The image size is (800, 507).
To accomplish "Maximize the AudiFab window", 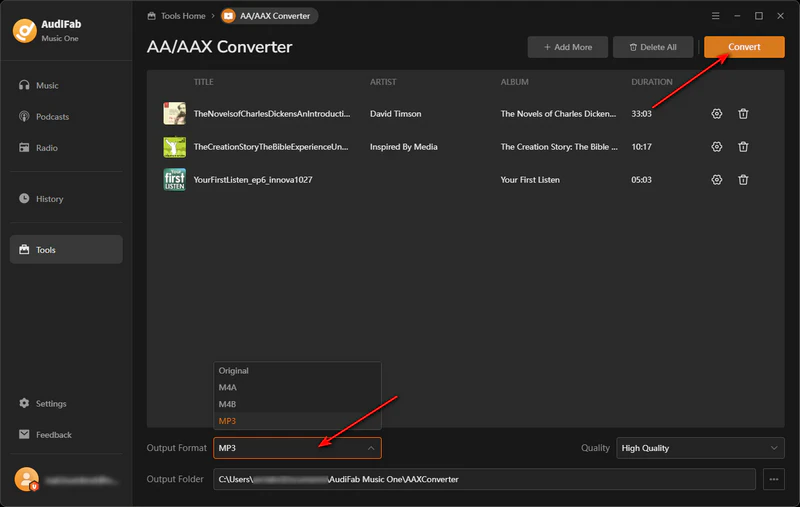I will click(x=759, y=16).
